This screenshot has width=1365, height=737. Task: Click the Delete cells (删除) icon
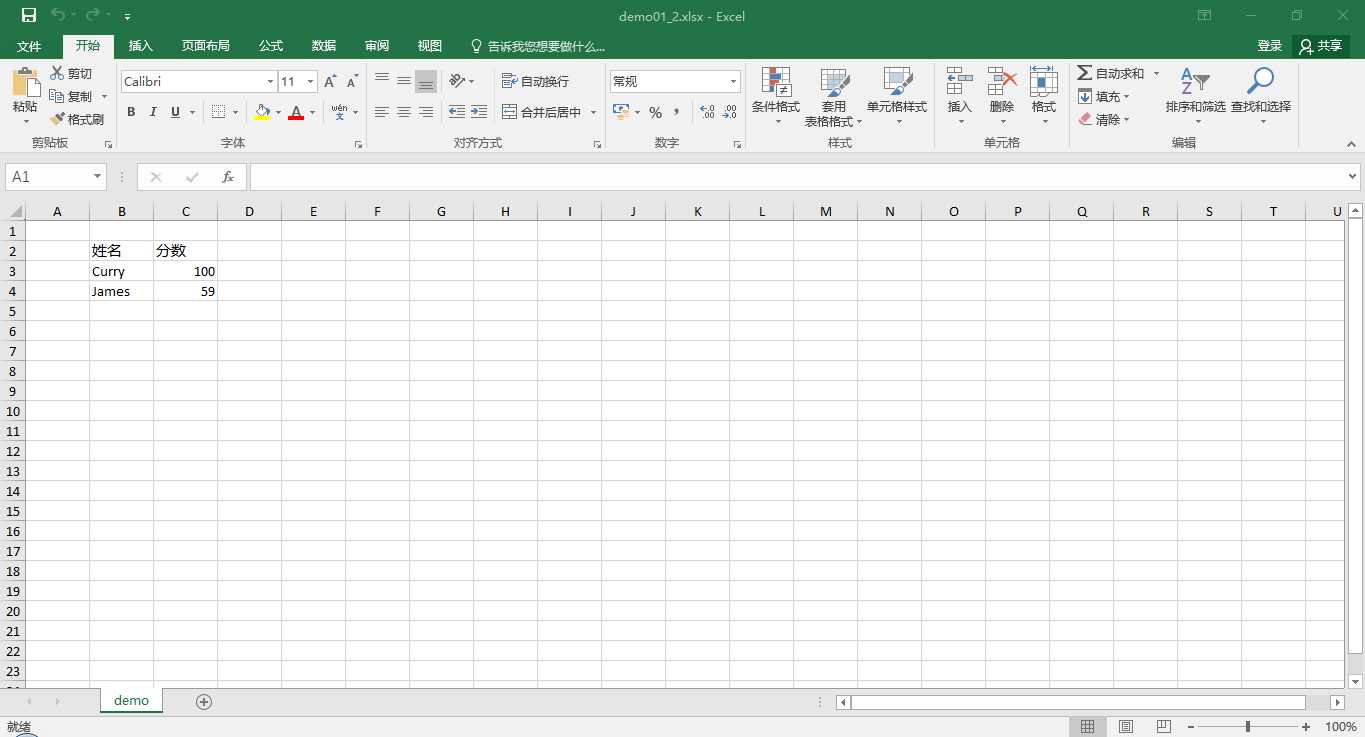[x=1002, y=82]
